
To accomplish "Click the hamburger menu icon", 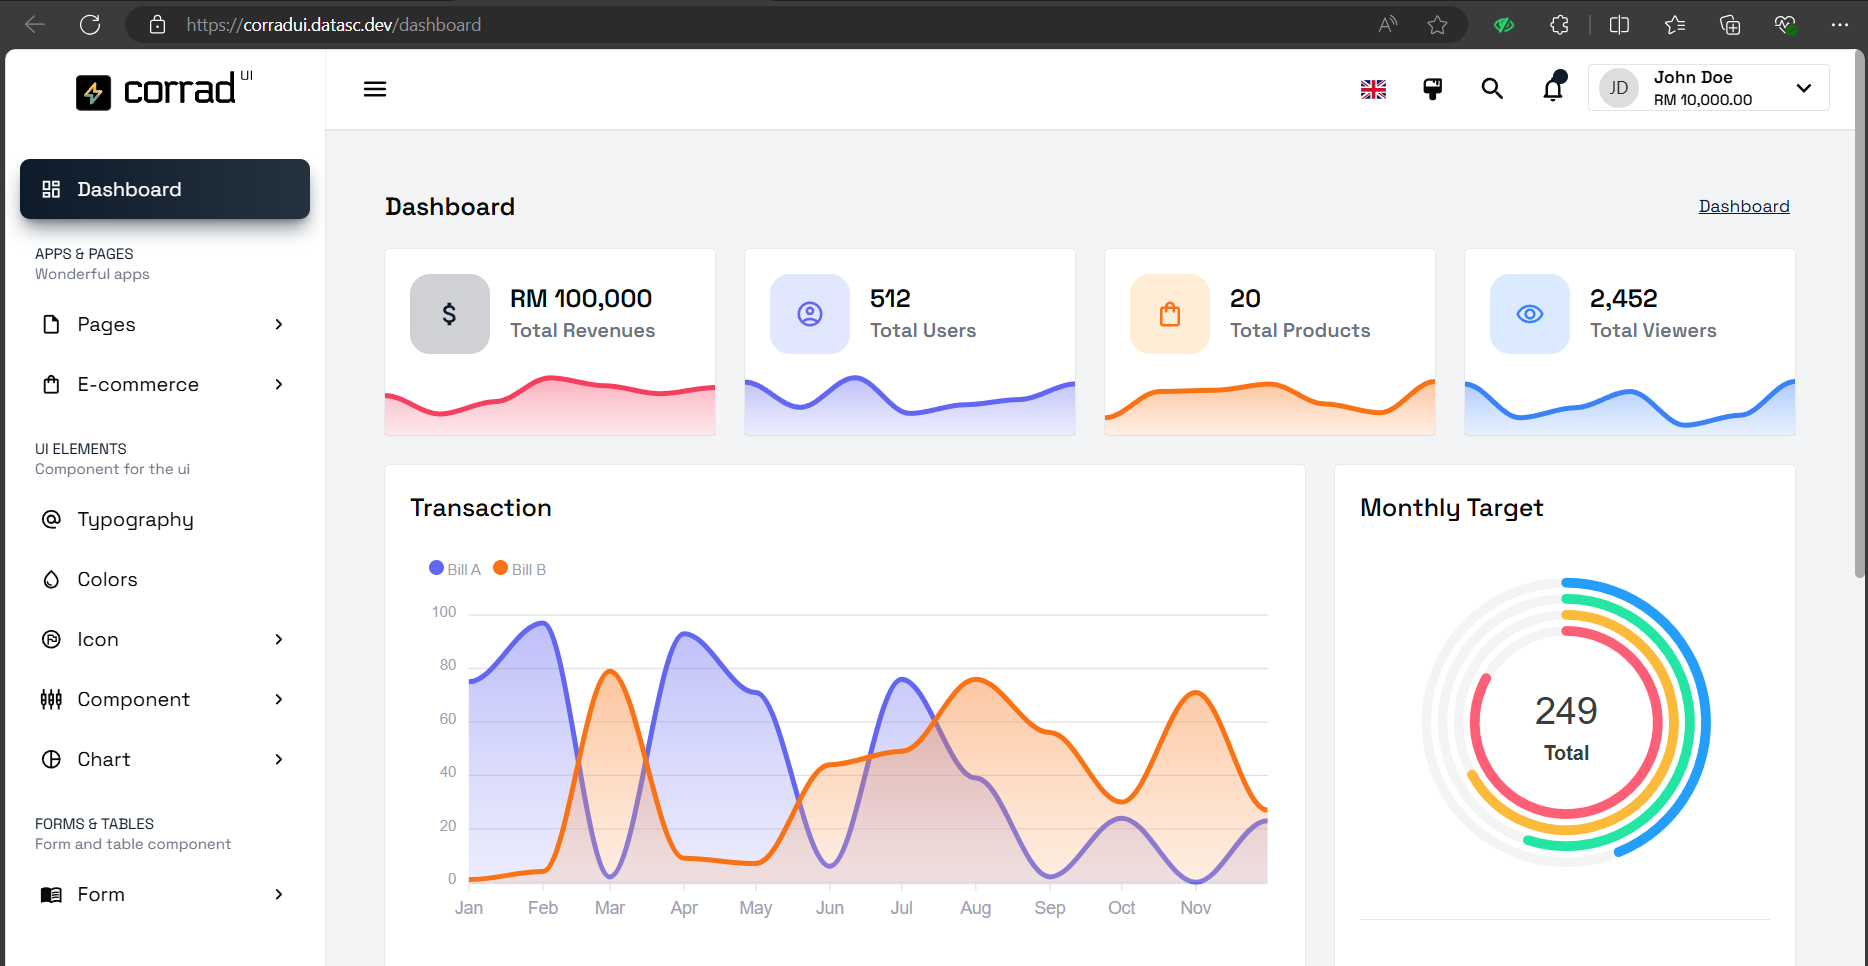I will [x=375, y=89].
